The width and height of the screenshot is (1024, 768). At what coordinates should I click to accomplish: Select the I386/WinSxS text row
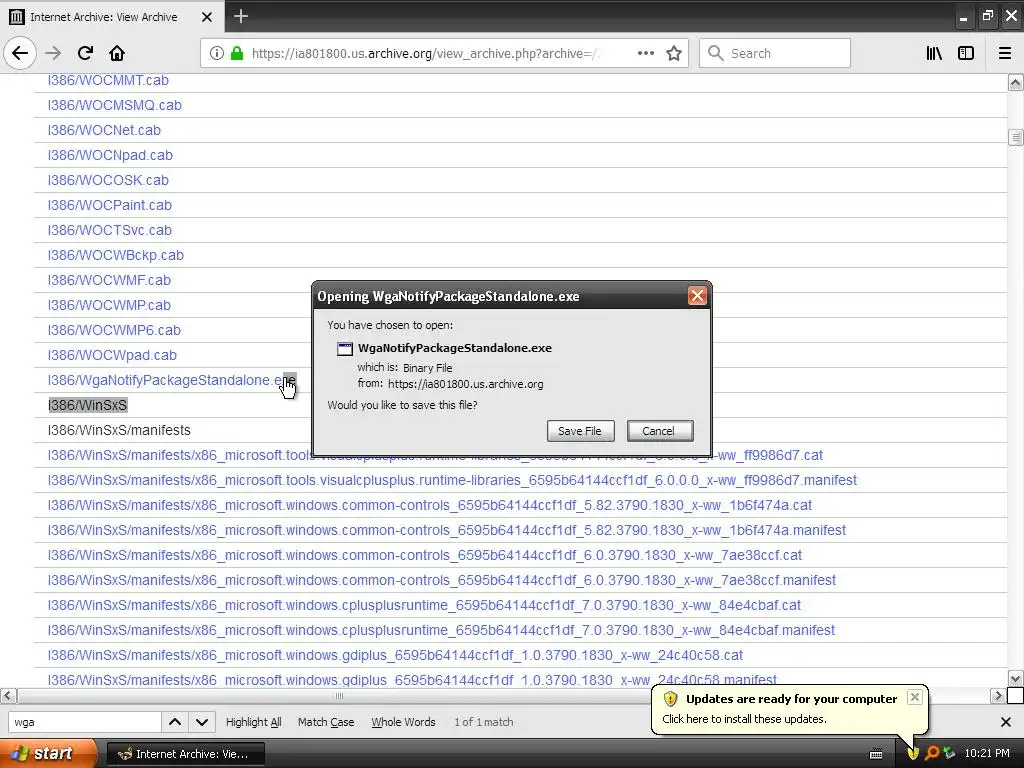[88, 405]
